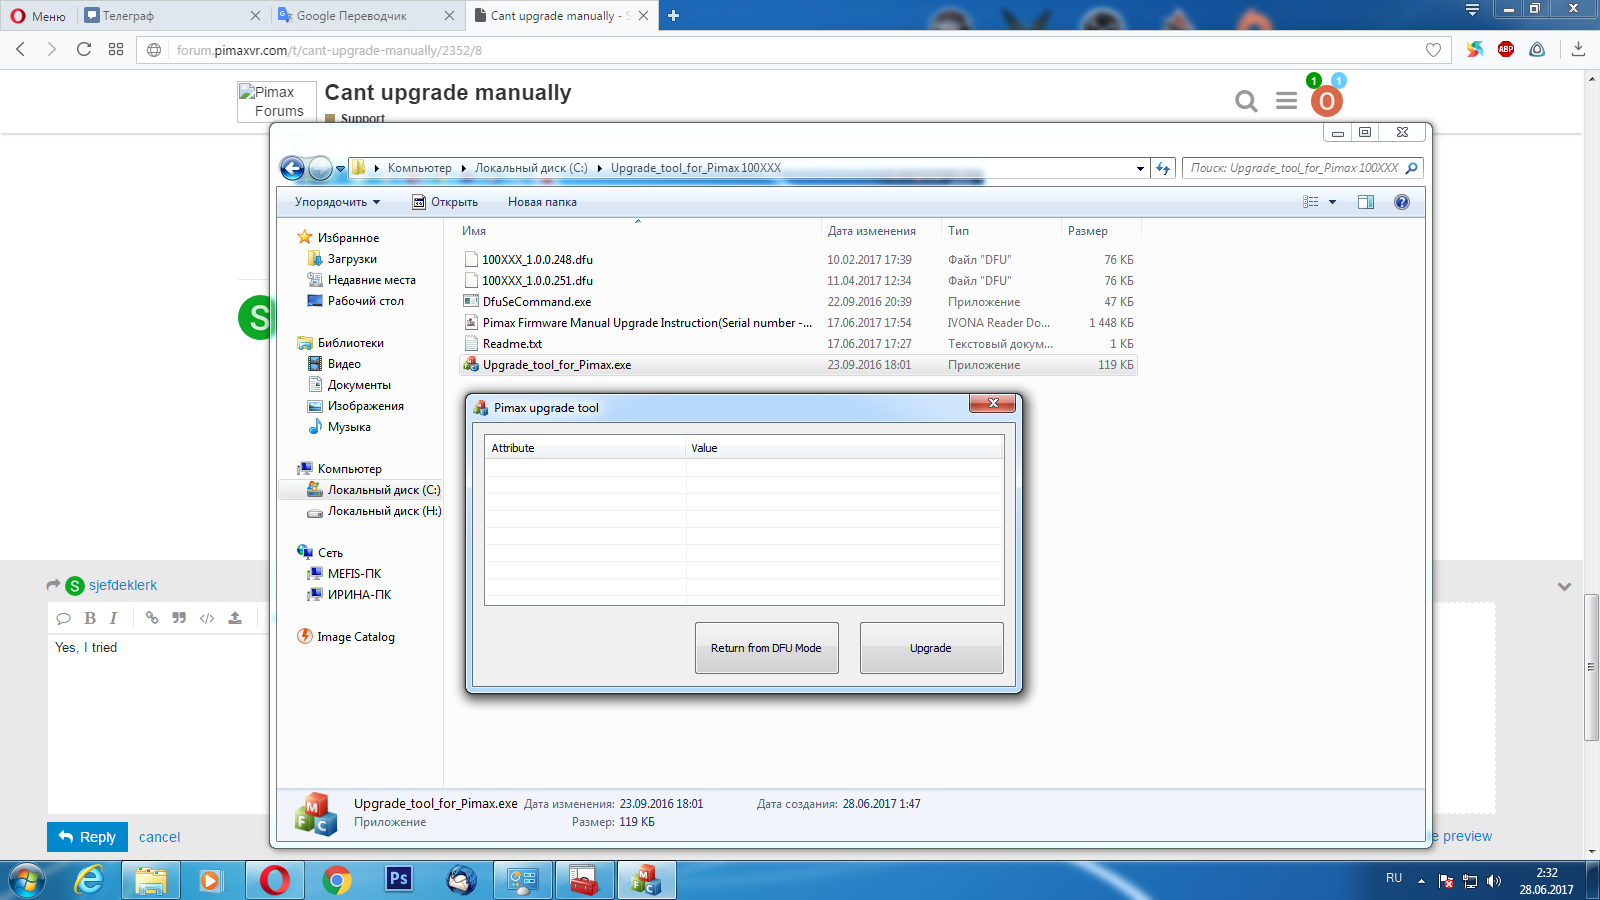Open new browser tab

pyautogui.click(x=673, y=15)
